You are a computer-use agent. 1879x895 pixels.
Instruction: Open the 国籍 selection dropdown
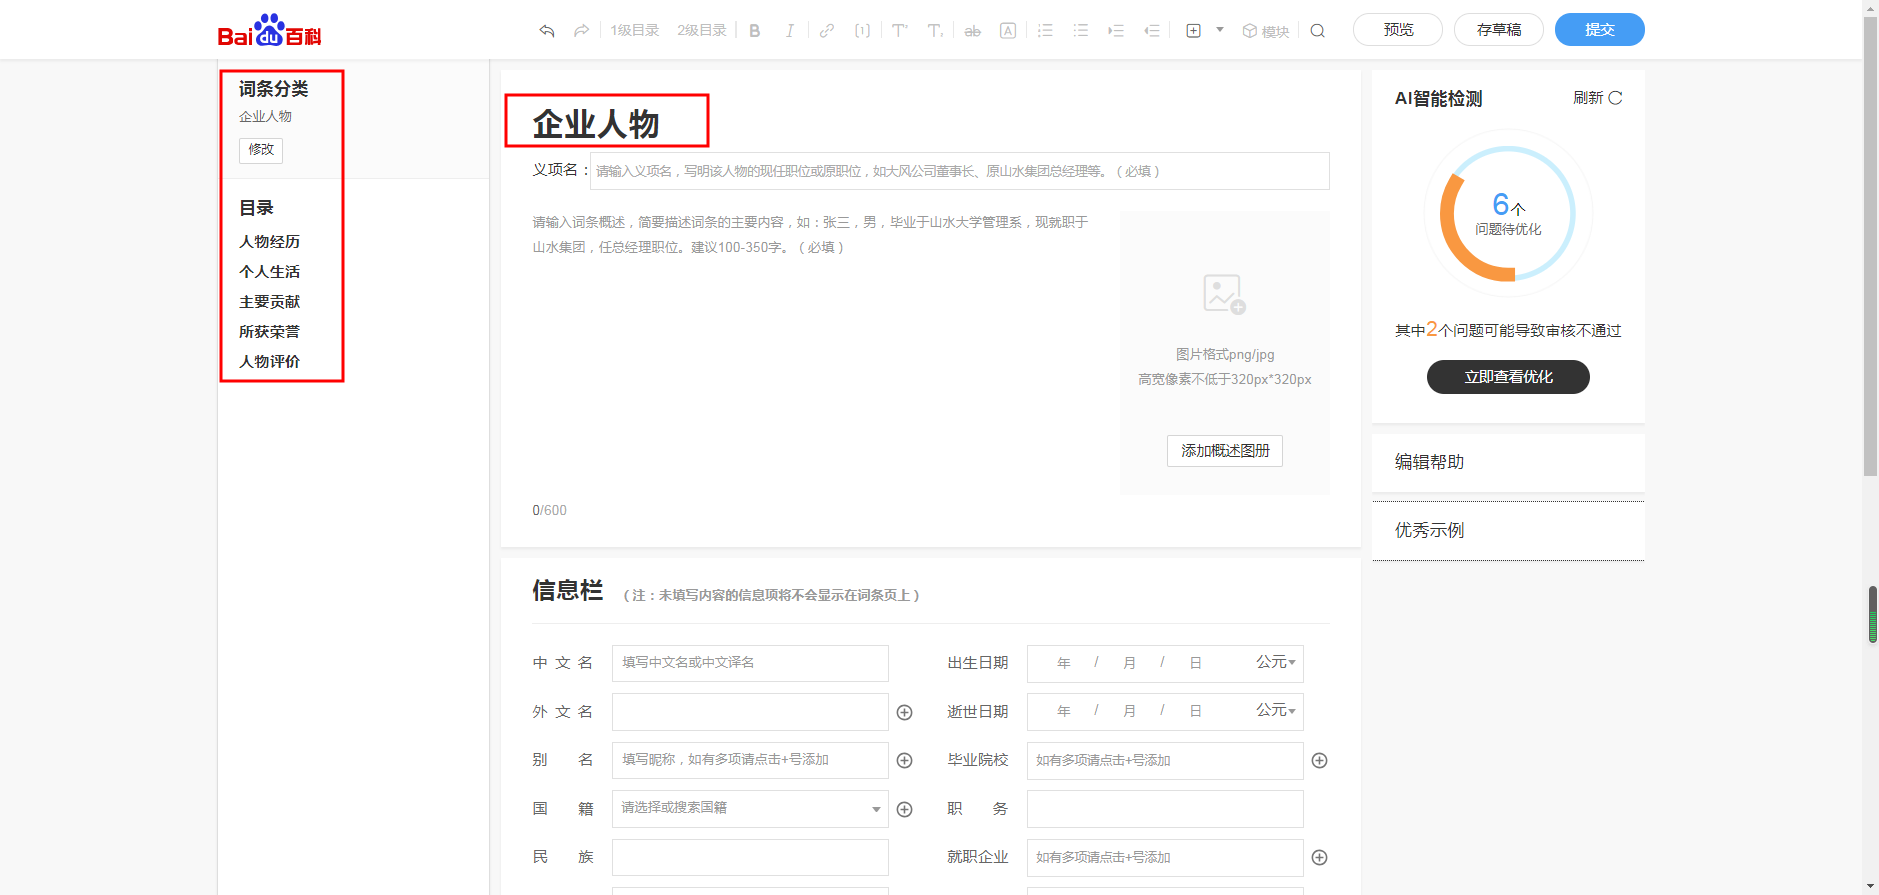tap(750, 808)
